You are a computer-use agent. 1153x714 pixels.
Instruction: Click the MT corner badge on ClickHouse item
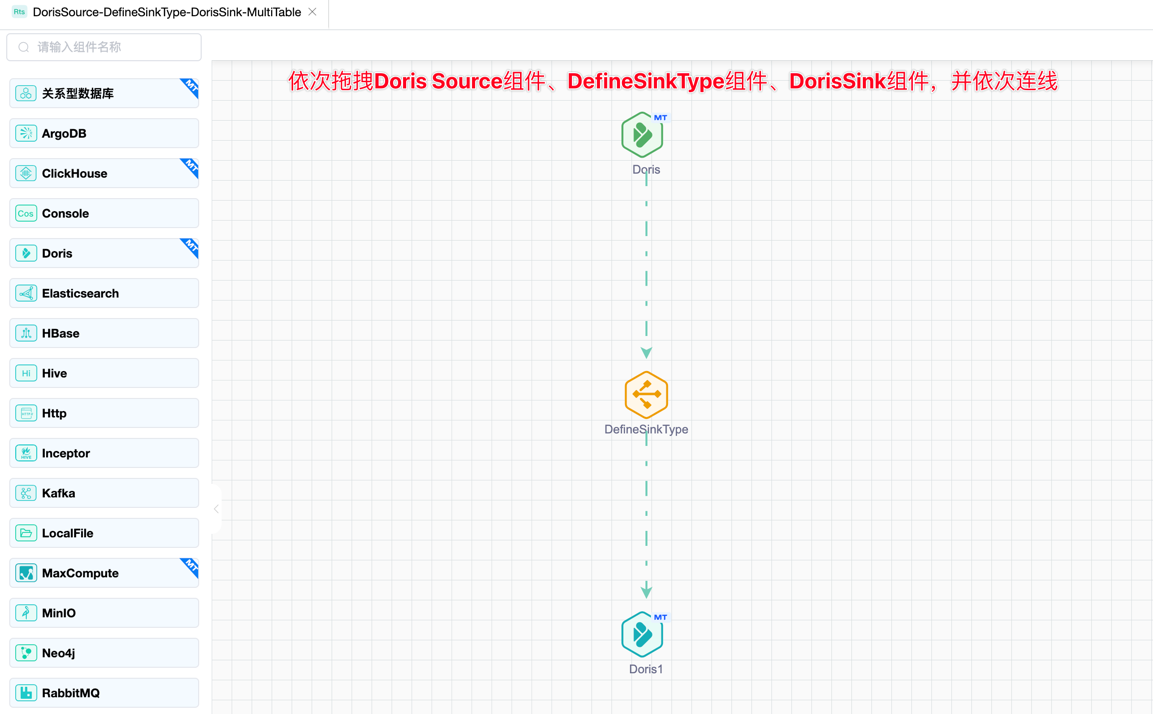(191, 166)
